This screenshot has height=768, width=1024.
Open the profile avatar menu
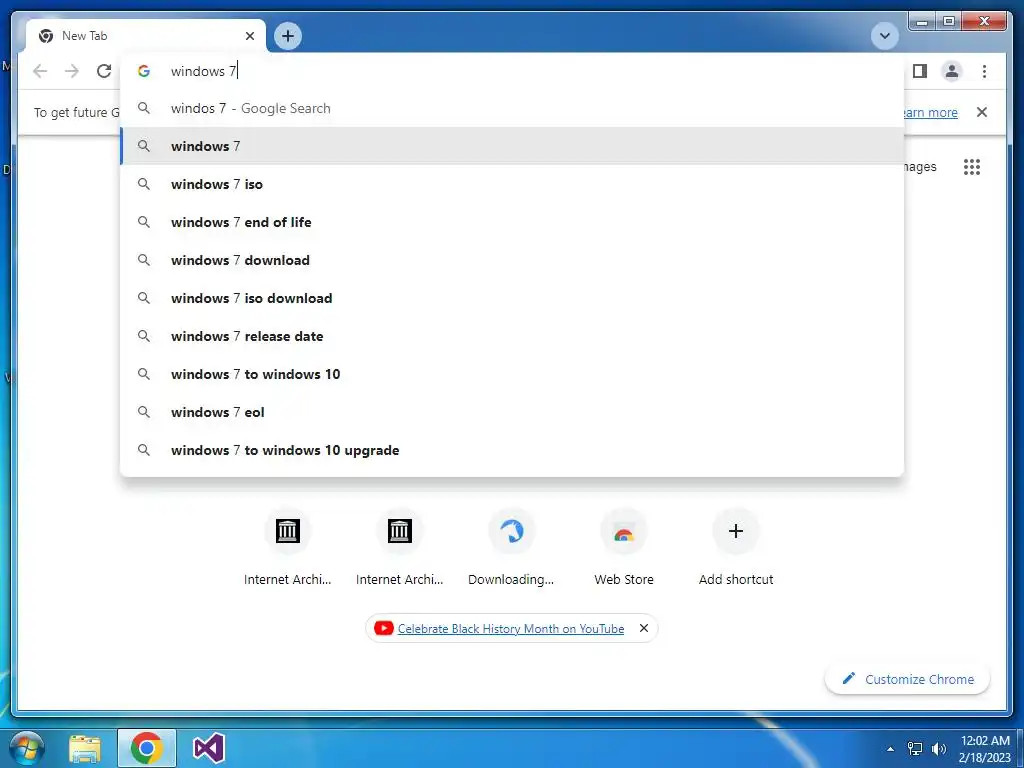point(952,71)
